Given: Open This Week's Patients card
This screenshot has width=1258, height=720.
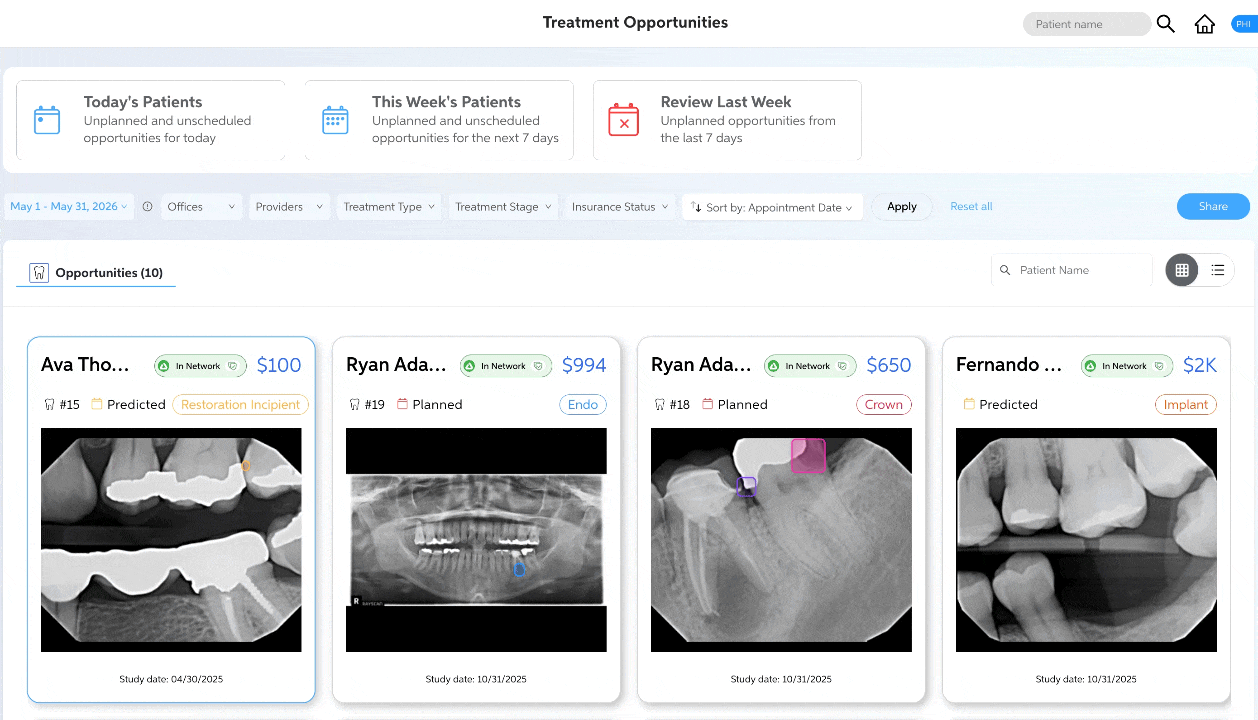Looking at the screenshot, I should (x=439, y=120).
